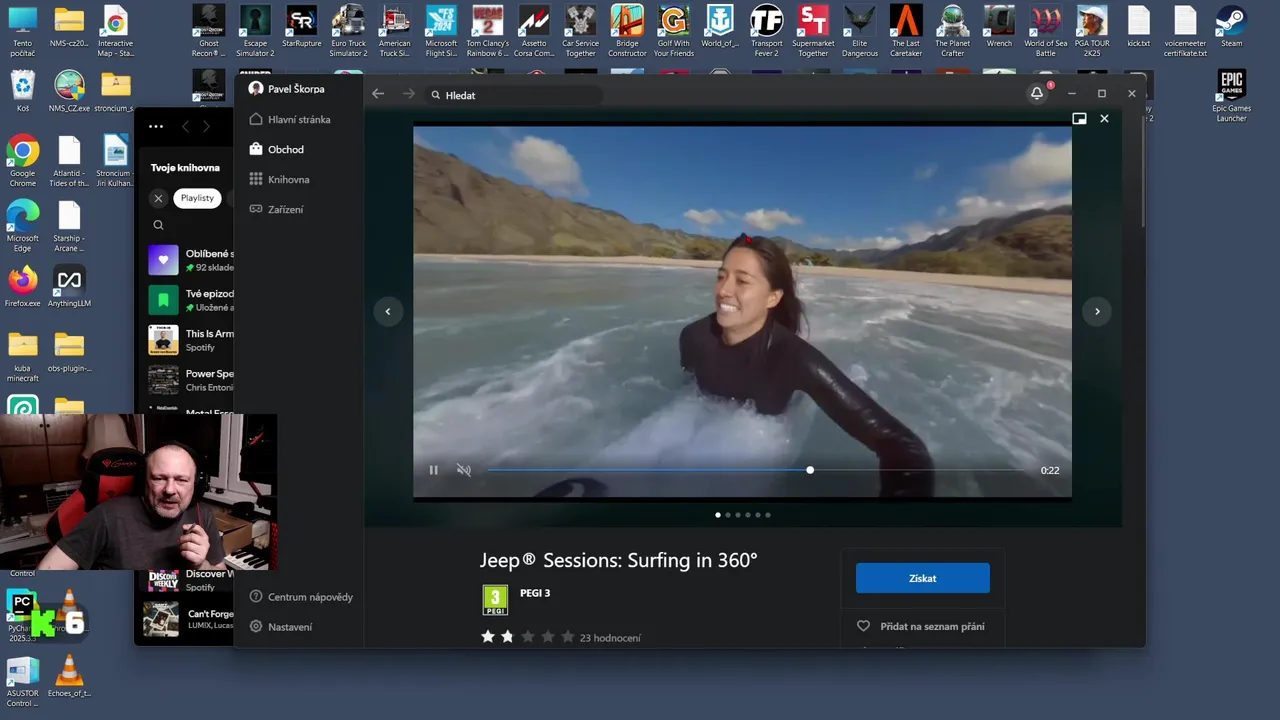1280x720 pixels.
Task: Launch The Planet Crafter shortcut
Action: click(x=952, y=31)
